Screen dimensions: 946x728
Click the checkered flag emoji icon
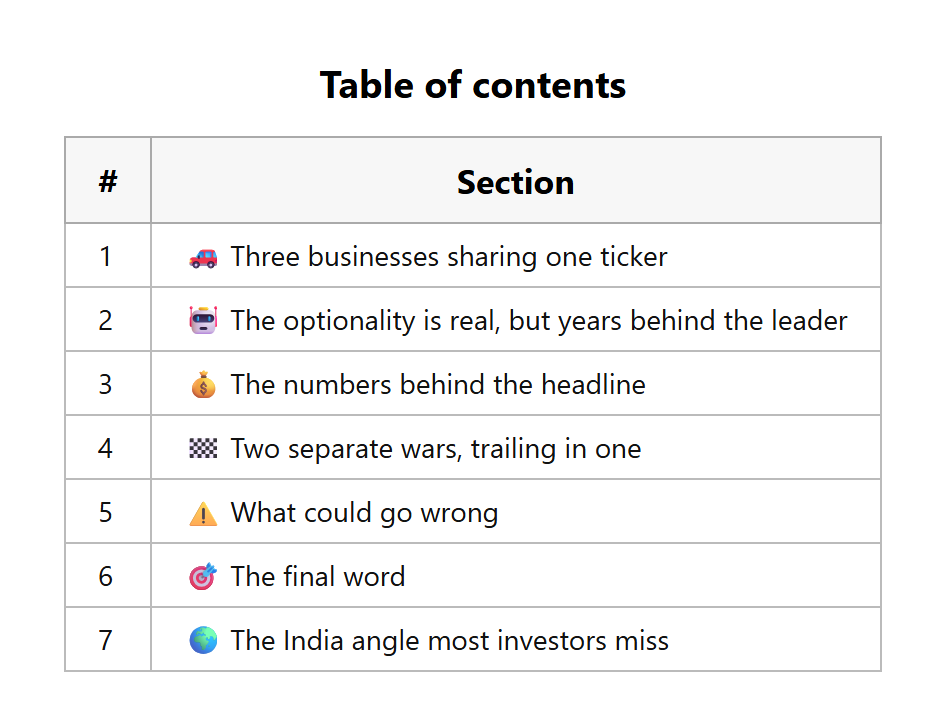click(203, 448)
